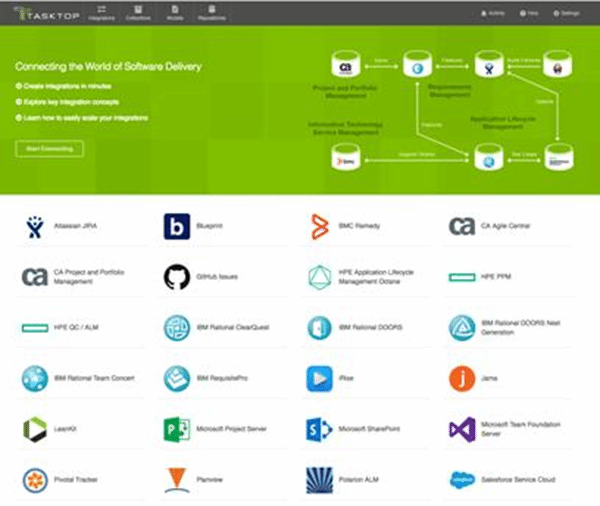Select the IBM RequisitePro icon
The height and width of the screenshot is (506, 600).
coord(177,379)
